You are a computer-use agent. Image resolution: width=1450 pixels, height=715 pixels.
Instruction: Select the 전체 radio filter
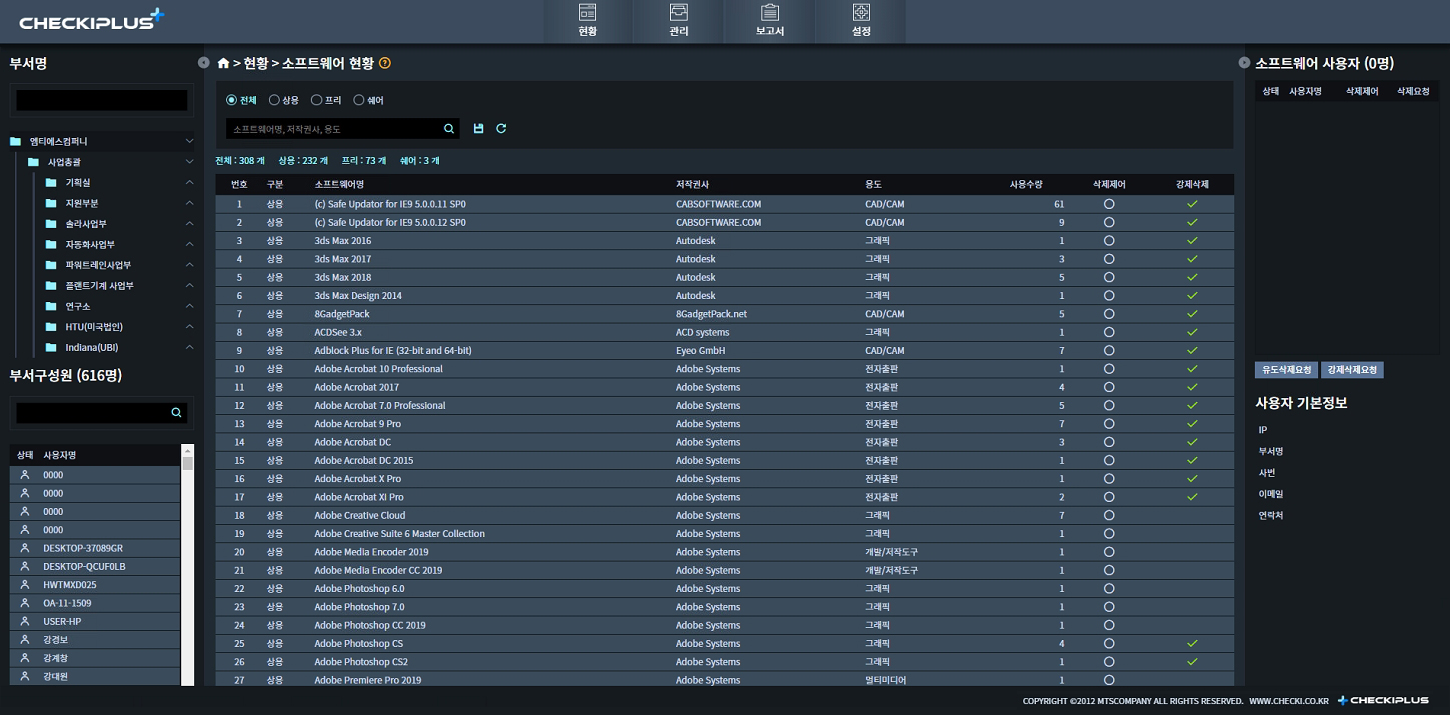point(231,100)
